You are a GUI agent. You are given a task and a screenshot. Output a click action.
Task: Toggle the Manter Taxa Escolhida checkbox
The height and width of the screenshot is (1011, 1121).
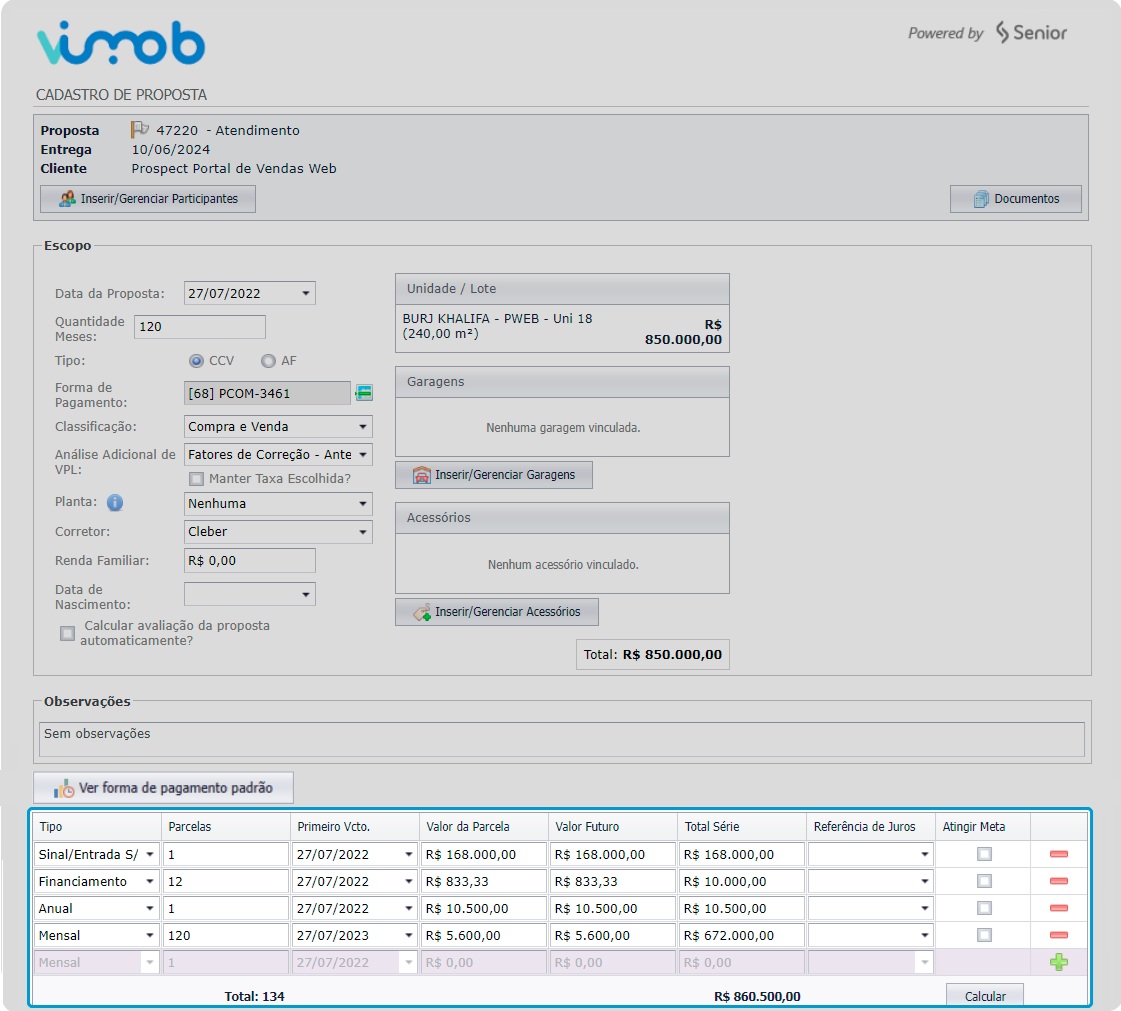tap(196, 479)
